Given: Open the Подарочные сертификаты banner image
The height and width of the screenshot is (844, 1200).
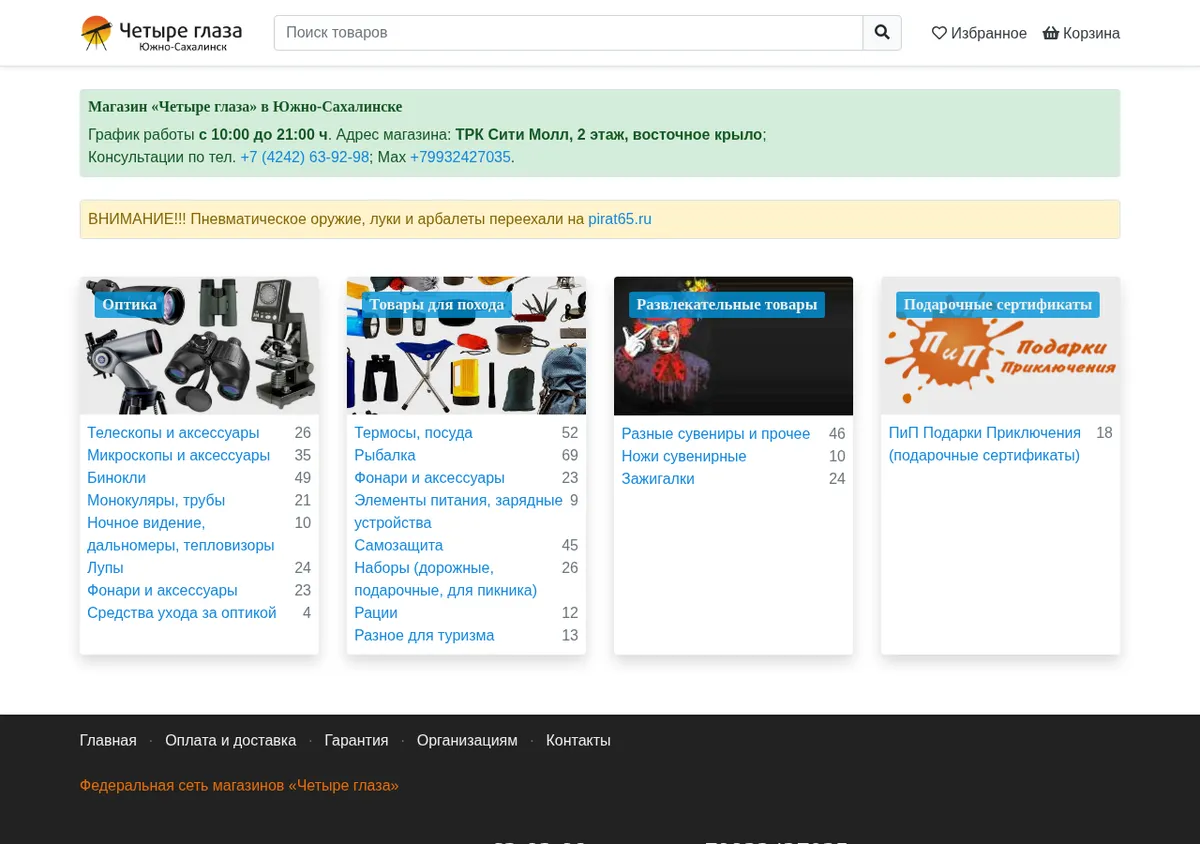Looking at the screenshot, I should 1000,346.
